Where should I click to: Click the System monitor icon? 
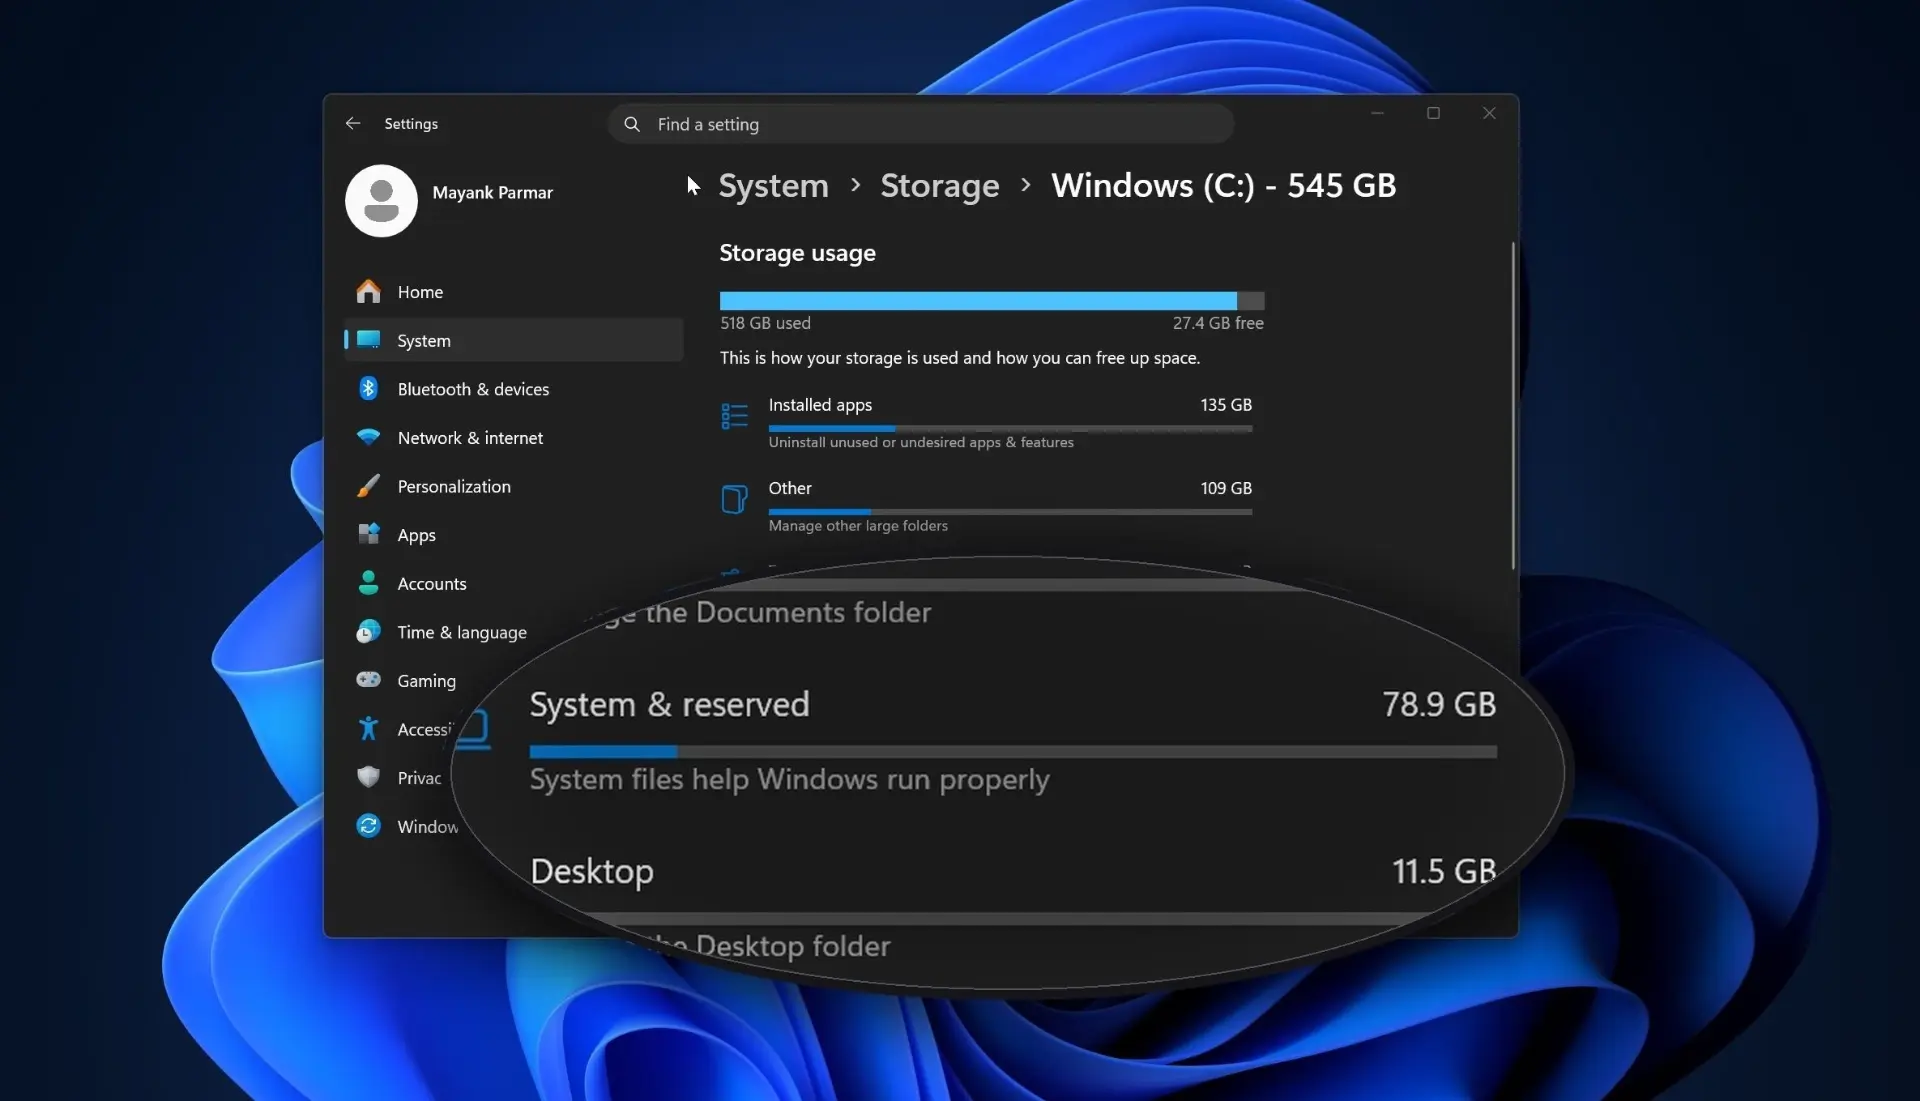coord(368,340)
